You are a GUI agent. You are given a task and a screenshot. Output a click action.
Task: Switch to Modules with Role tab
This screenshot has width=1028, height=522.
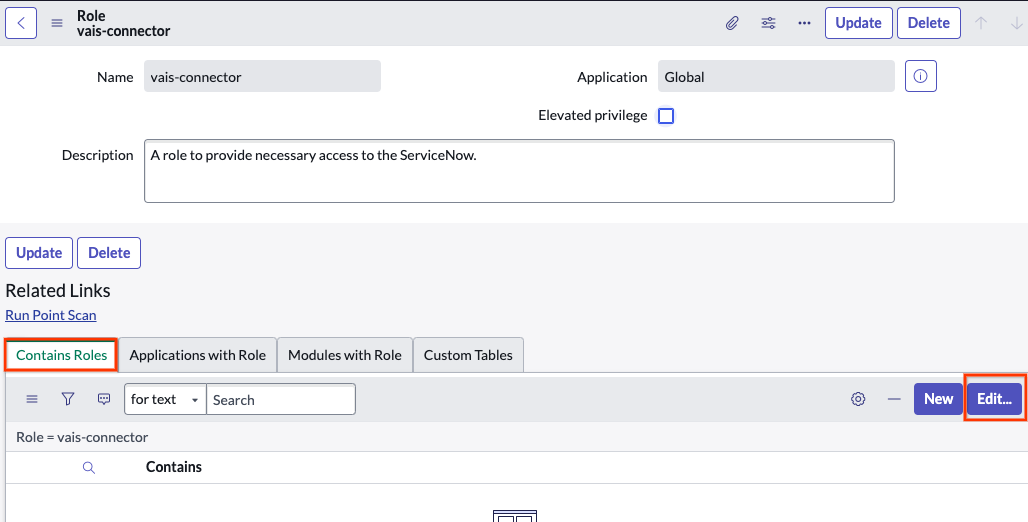[x=345, y=355]
